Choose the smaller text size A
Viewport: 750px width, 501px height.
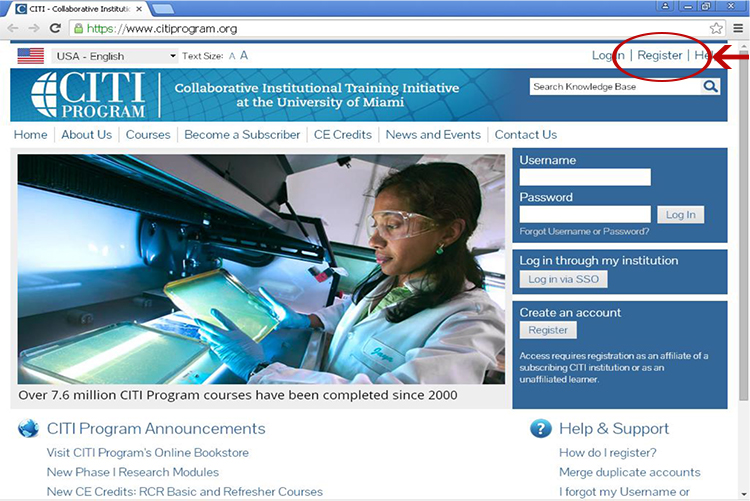[x=232, y=56]
